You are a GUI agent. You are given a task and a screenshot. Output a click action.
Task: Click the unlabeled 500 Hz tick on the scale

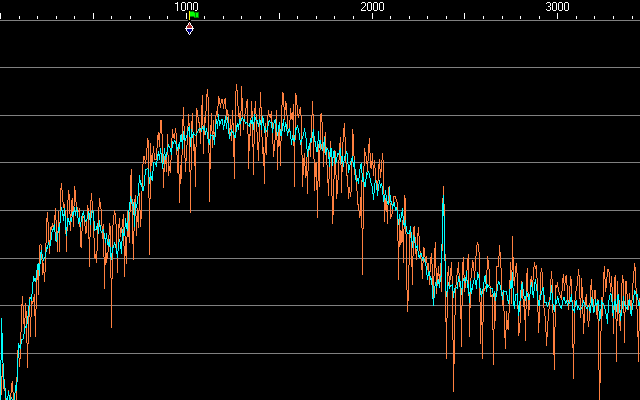[x=94, y=16]
